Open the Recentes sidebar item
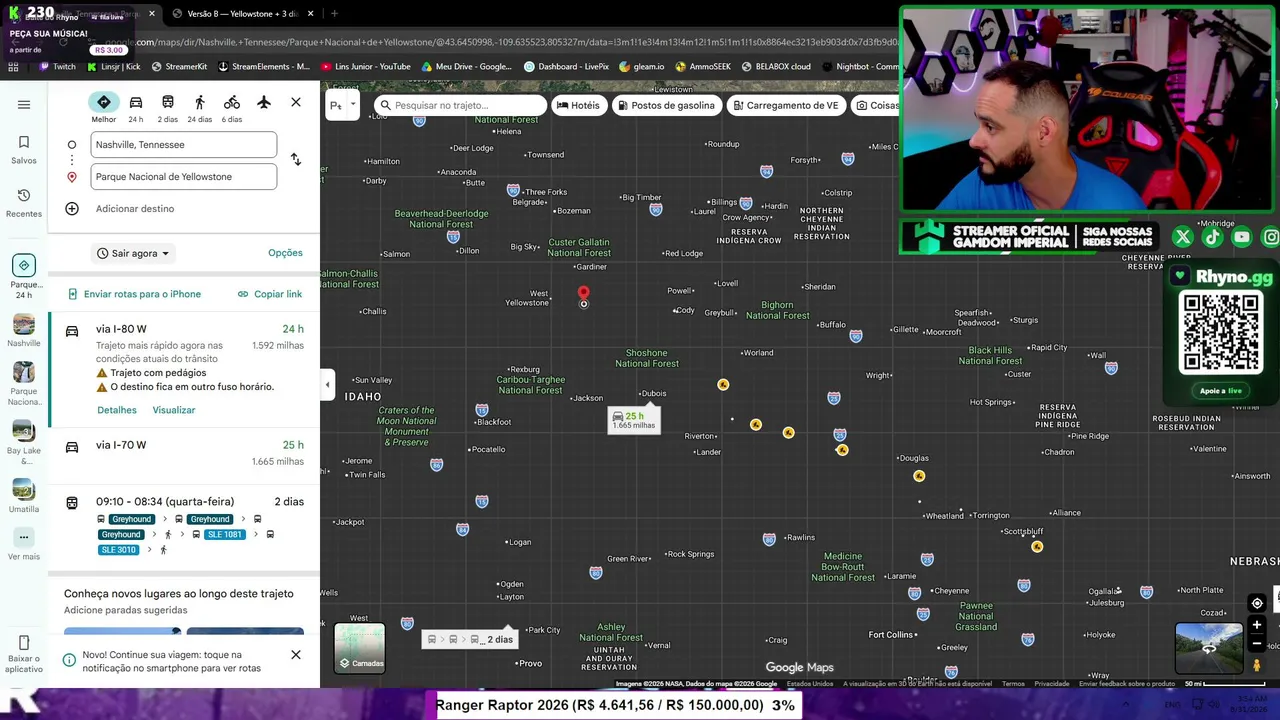Image resolution: width=1280 pixels, height=720 pixels. (24, 203)
